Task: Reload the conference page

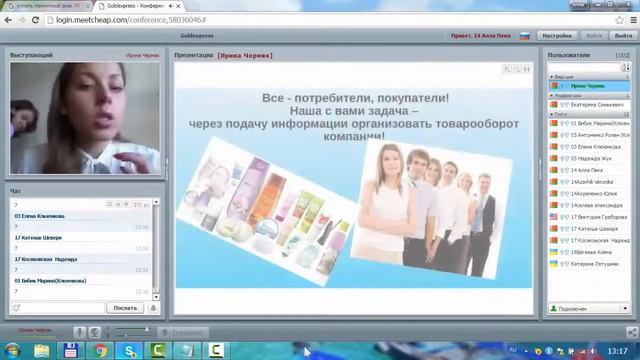Action: click(35, 20)
